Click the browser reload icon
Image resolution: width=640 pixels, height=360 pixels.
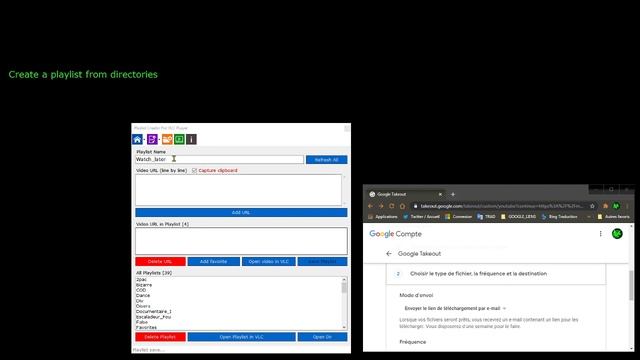391,206
